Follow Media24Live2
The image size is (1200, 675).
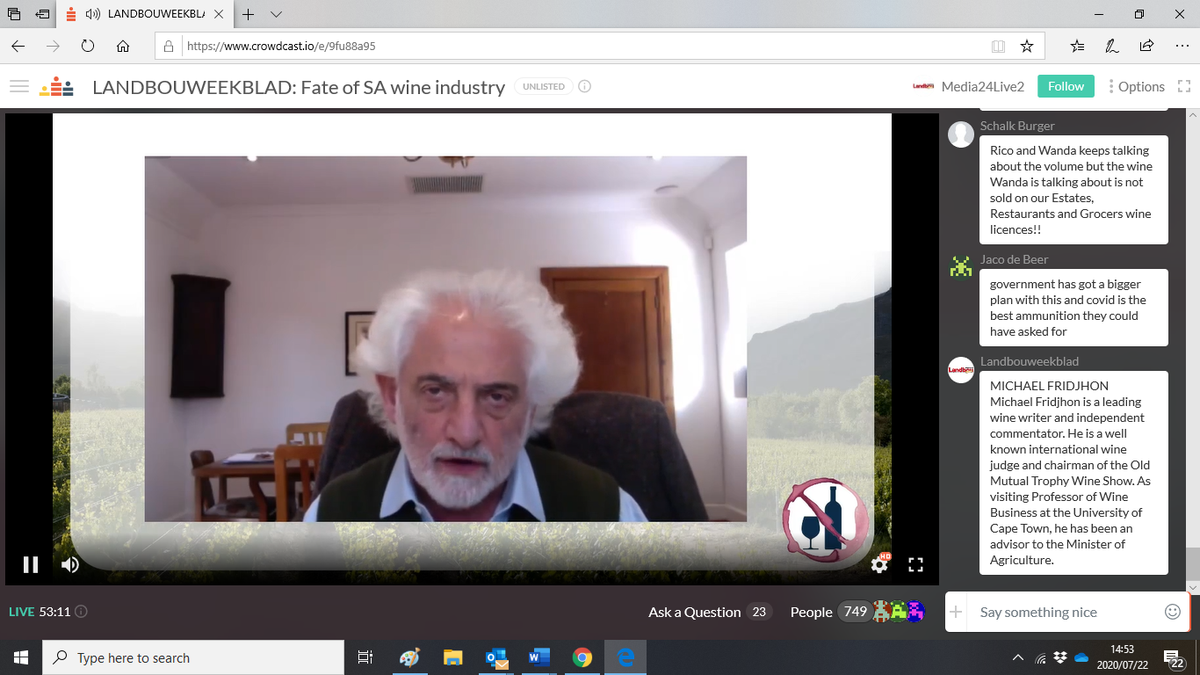pos(1066,86)
